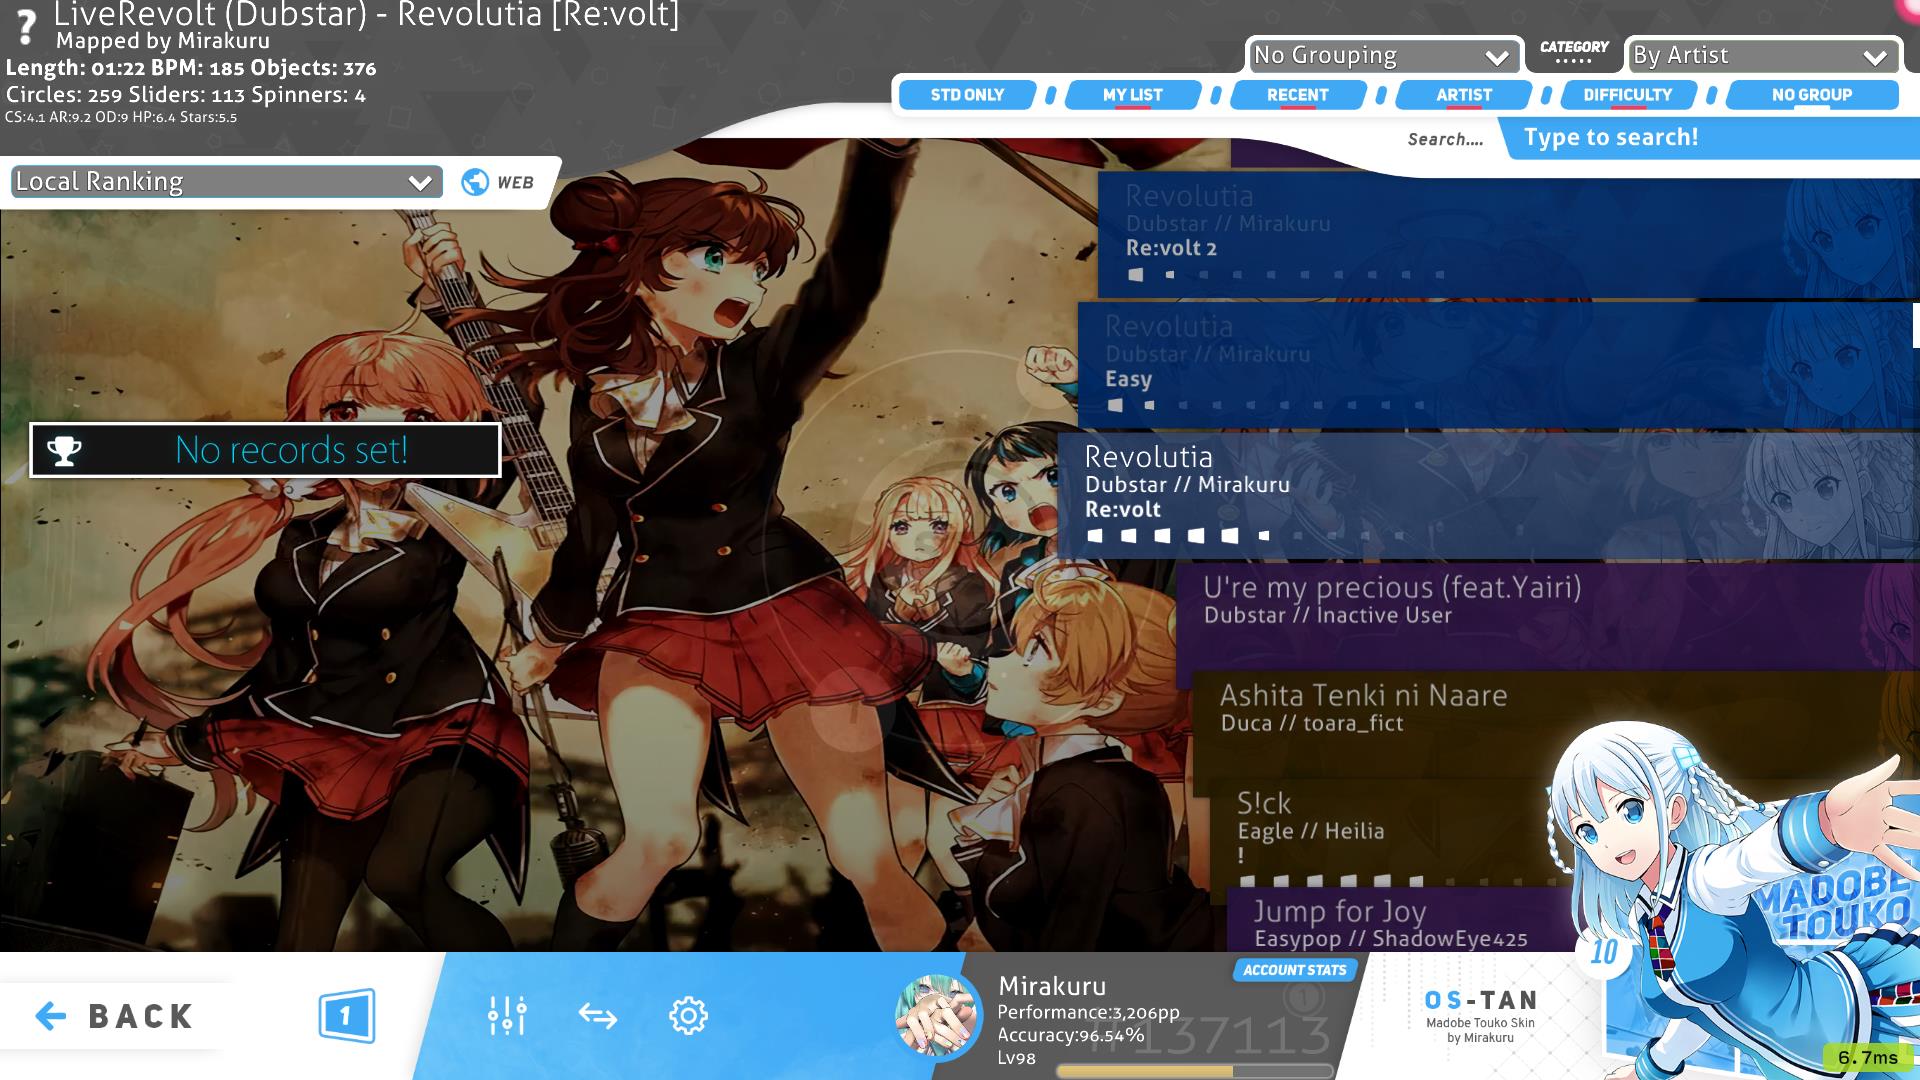
Task: Click the CS AR OD HP Stars stats line
Action: pos(121,117)
